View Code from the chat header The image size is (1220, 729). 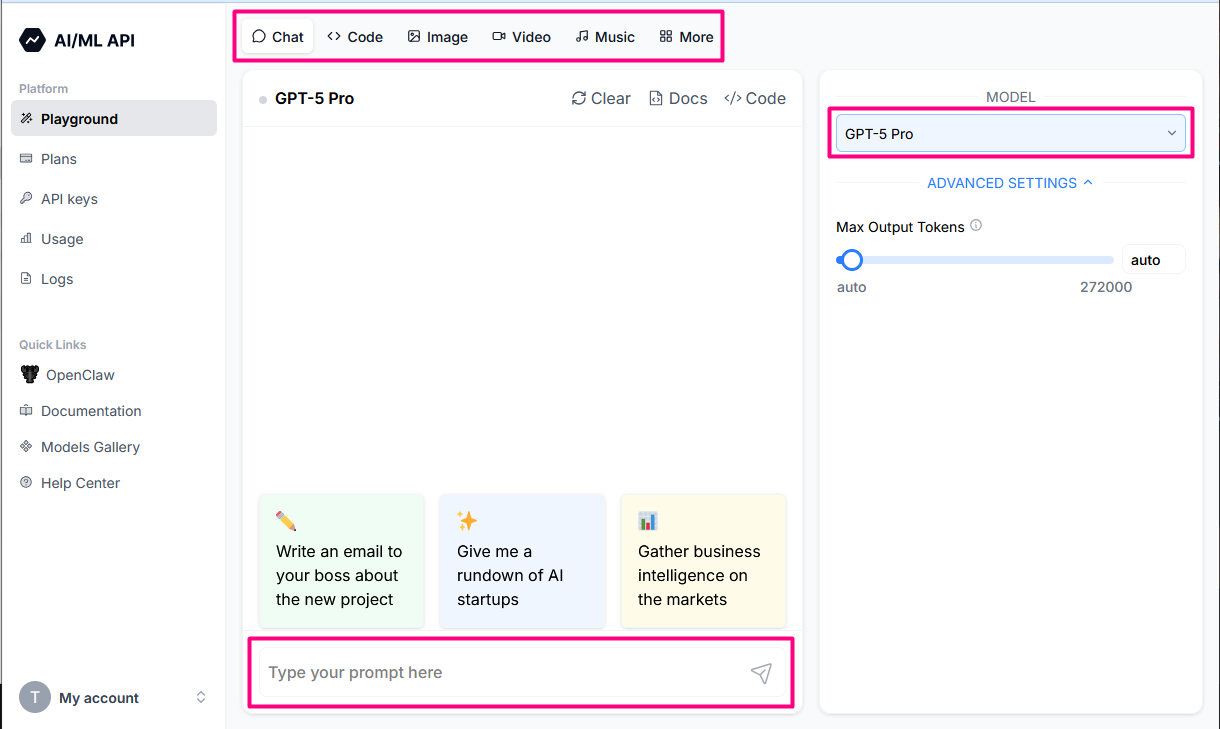[x=755, y=98]
